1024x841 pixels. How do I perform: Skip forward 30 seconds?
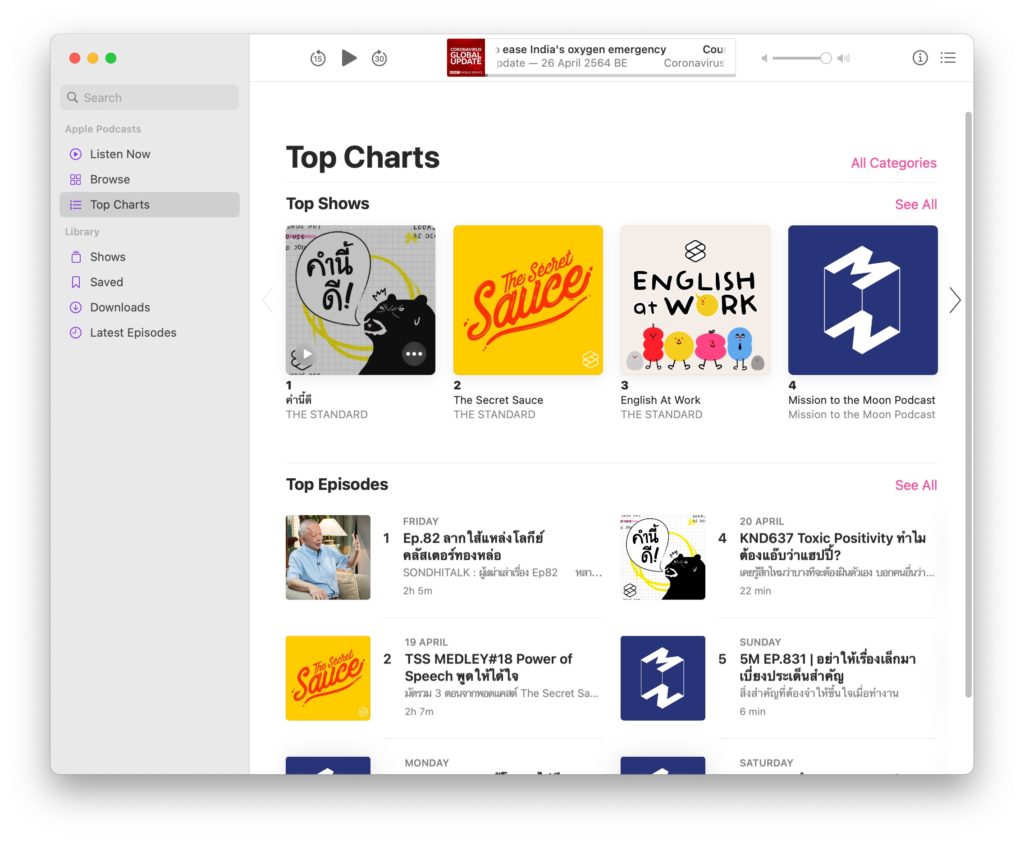379,58
